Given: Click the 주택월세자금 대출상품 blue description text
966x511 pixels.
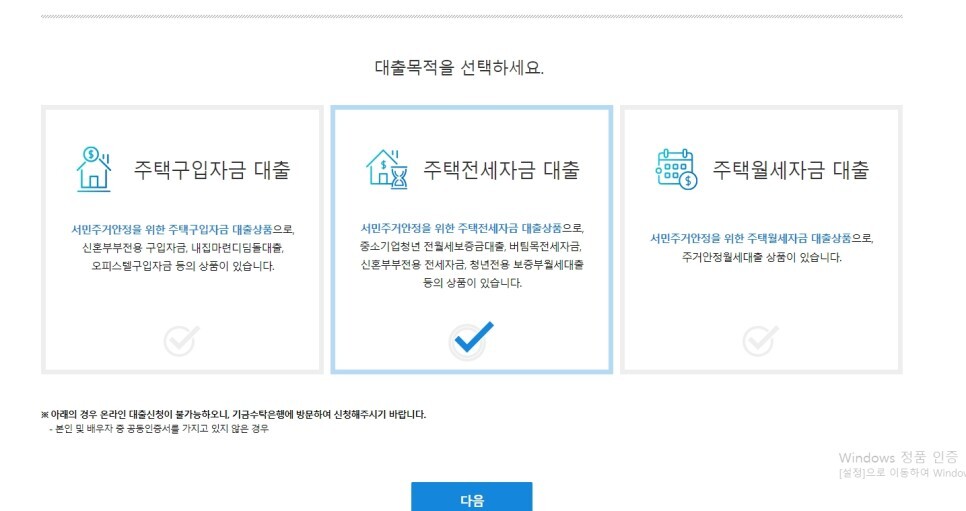Looking at the screenshot, I should [x=751, y=238].
